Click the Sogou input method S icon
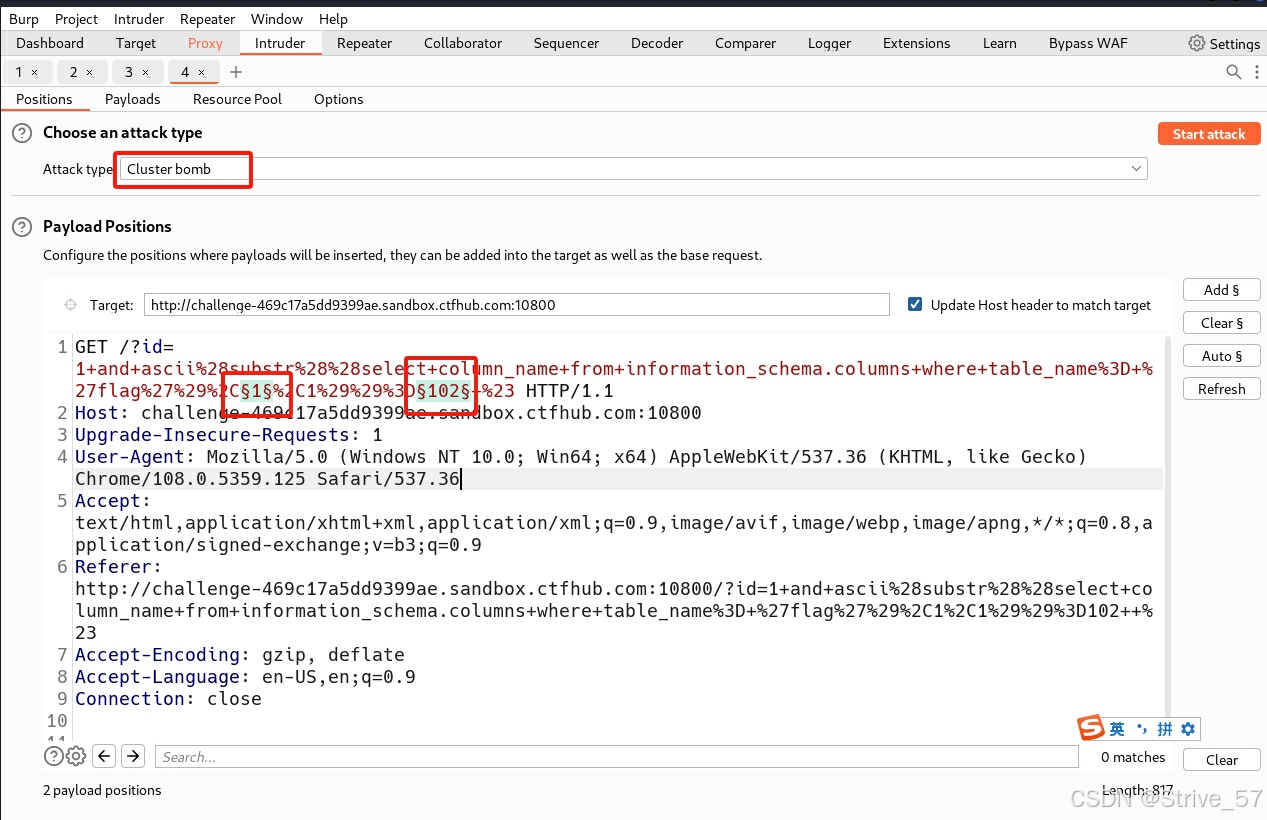 click(x=1090, y=728)
